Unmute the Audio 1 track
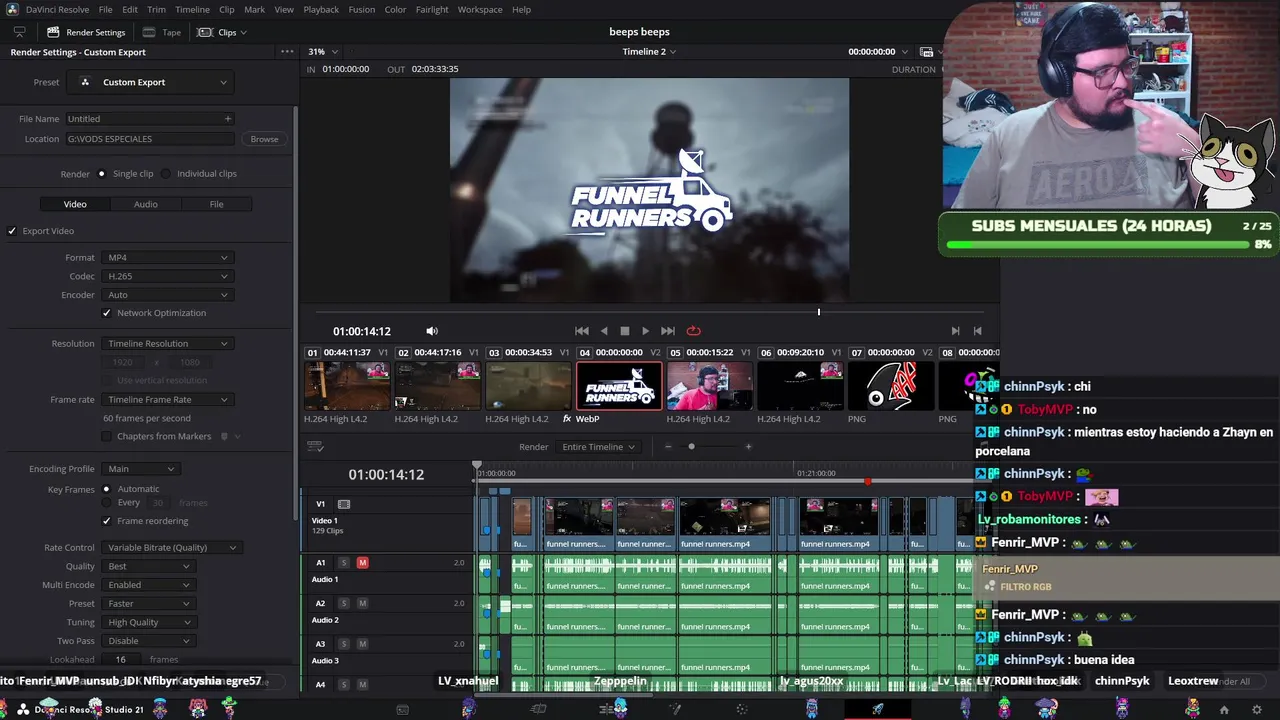1280x720 pixels. tap(363, 563)
